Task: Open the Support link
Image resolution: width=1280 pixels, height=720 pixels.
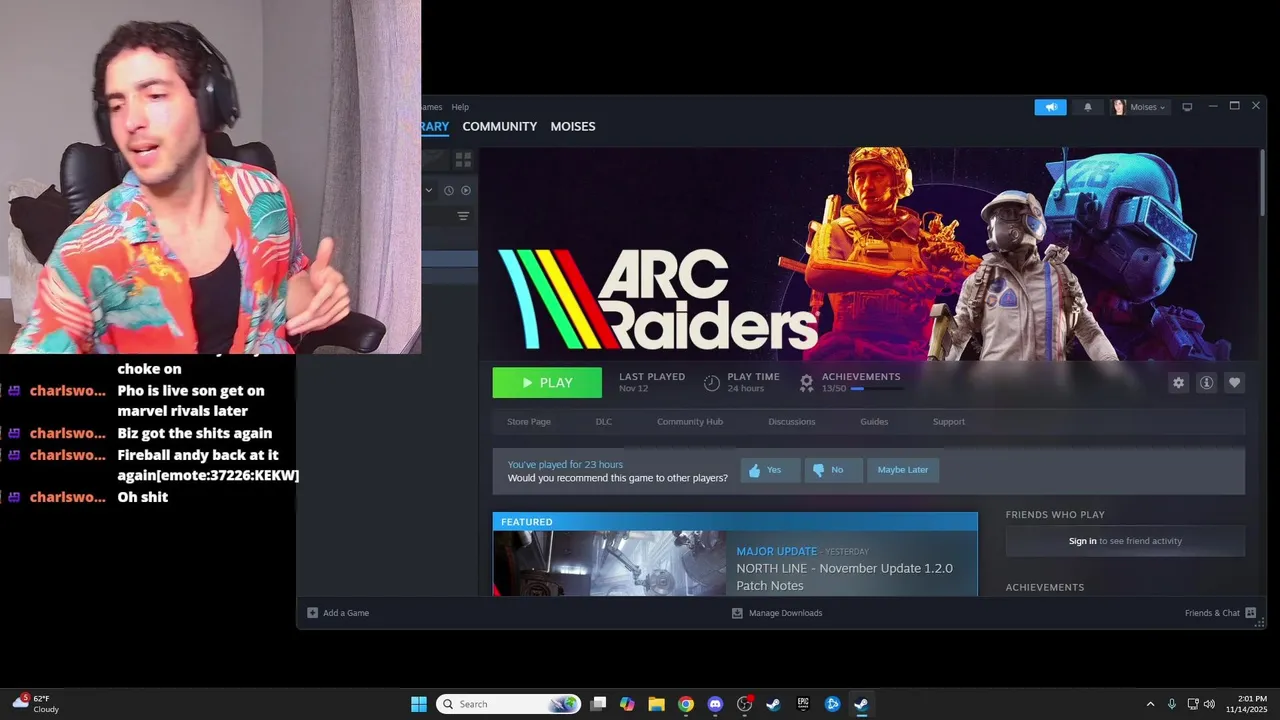Action: [949, 422]
